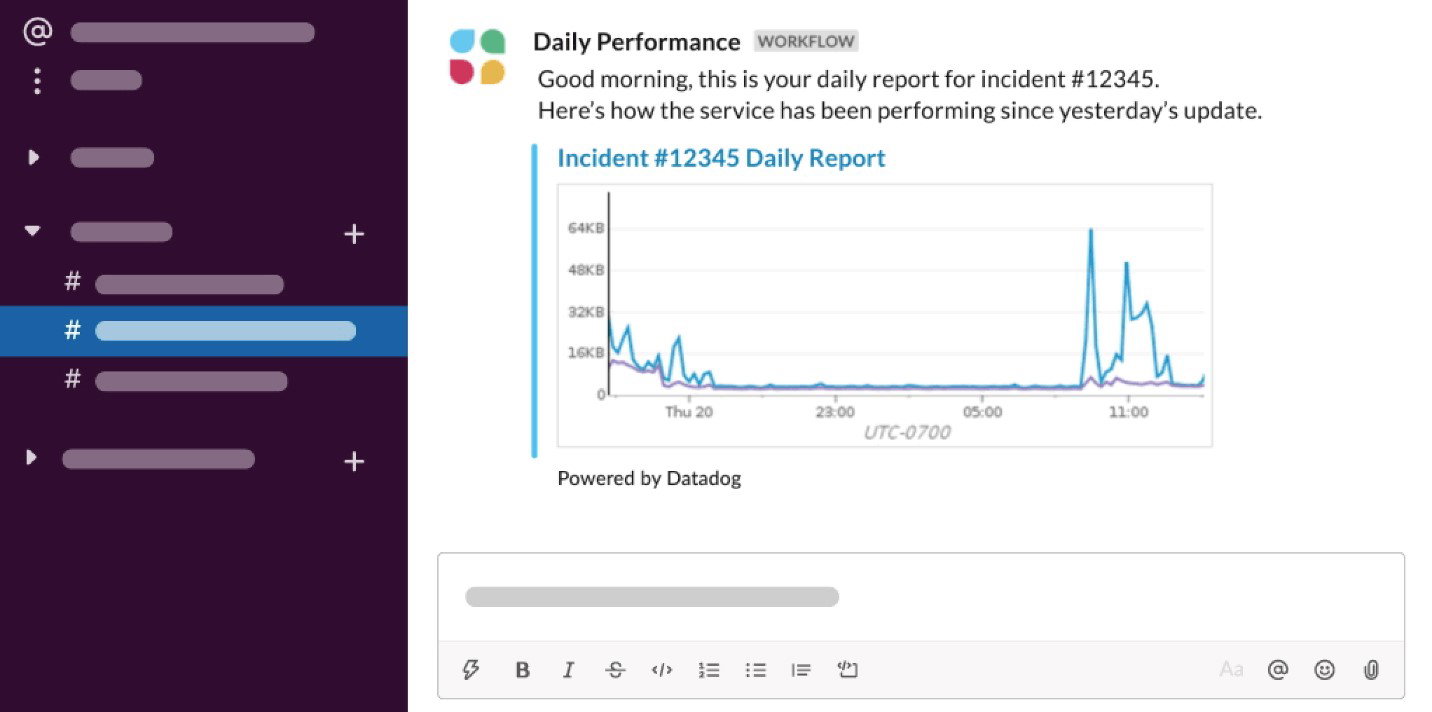
Task: Toggle the Aa formatting bar visibility
Action: pos(1231,670)
